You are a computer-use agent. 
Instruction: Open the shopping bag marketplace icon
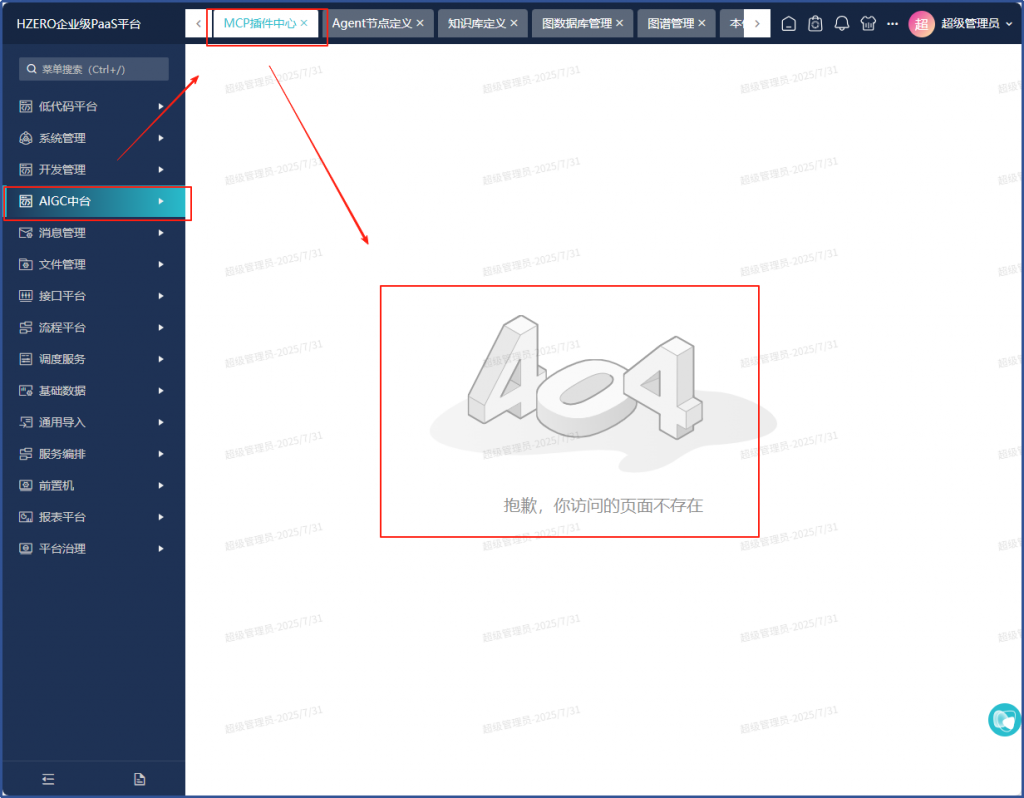tap(815, 23)
